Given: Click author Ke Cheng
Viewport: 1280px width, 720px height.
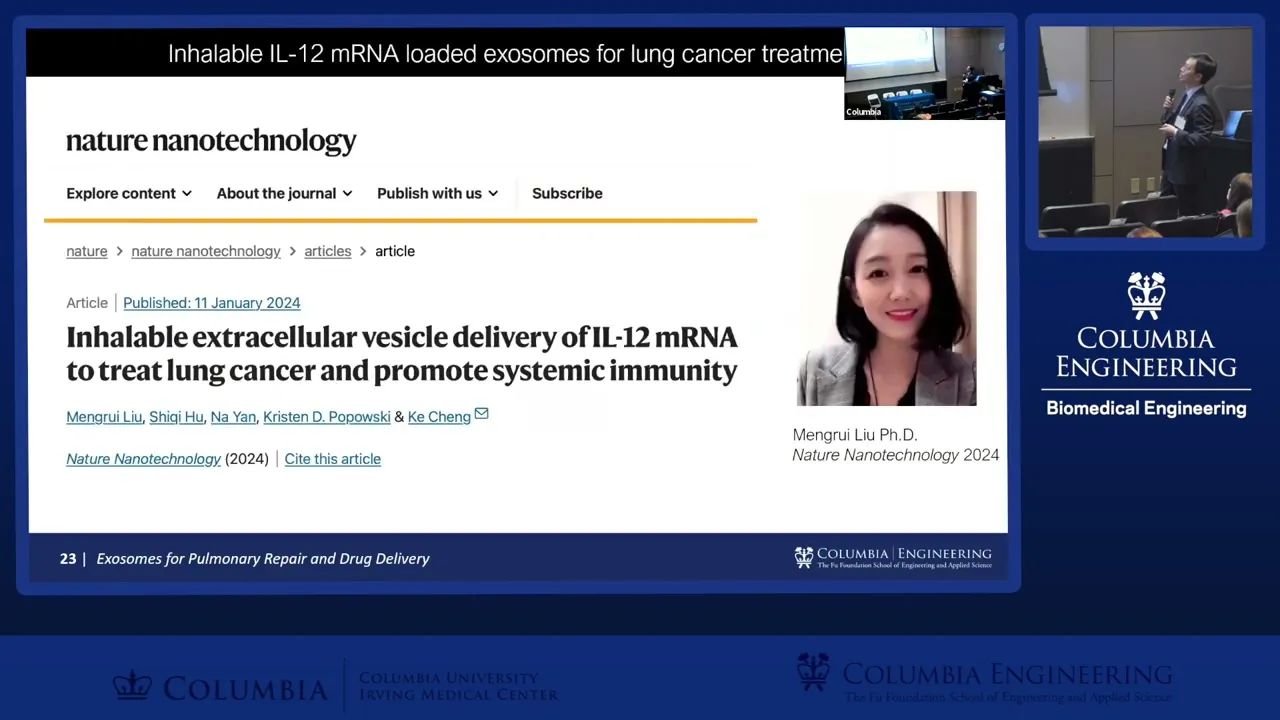Looking at the screenshot, I should [439, 417].
